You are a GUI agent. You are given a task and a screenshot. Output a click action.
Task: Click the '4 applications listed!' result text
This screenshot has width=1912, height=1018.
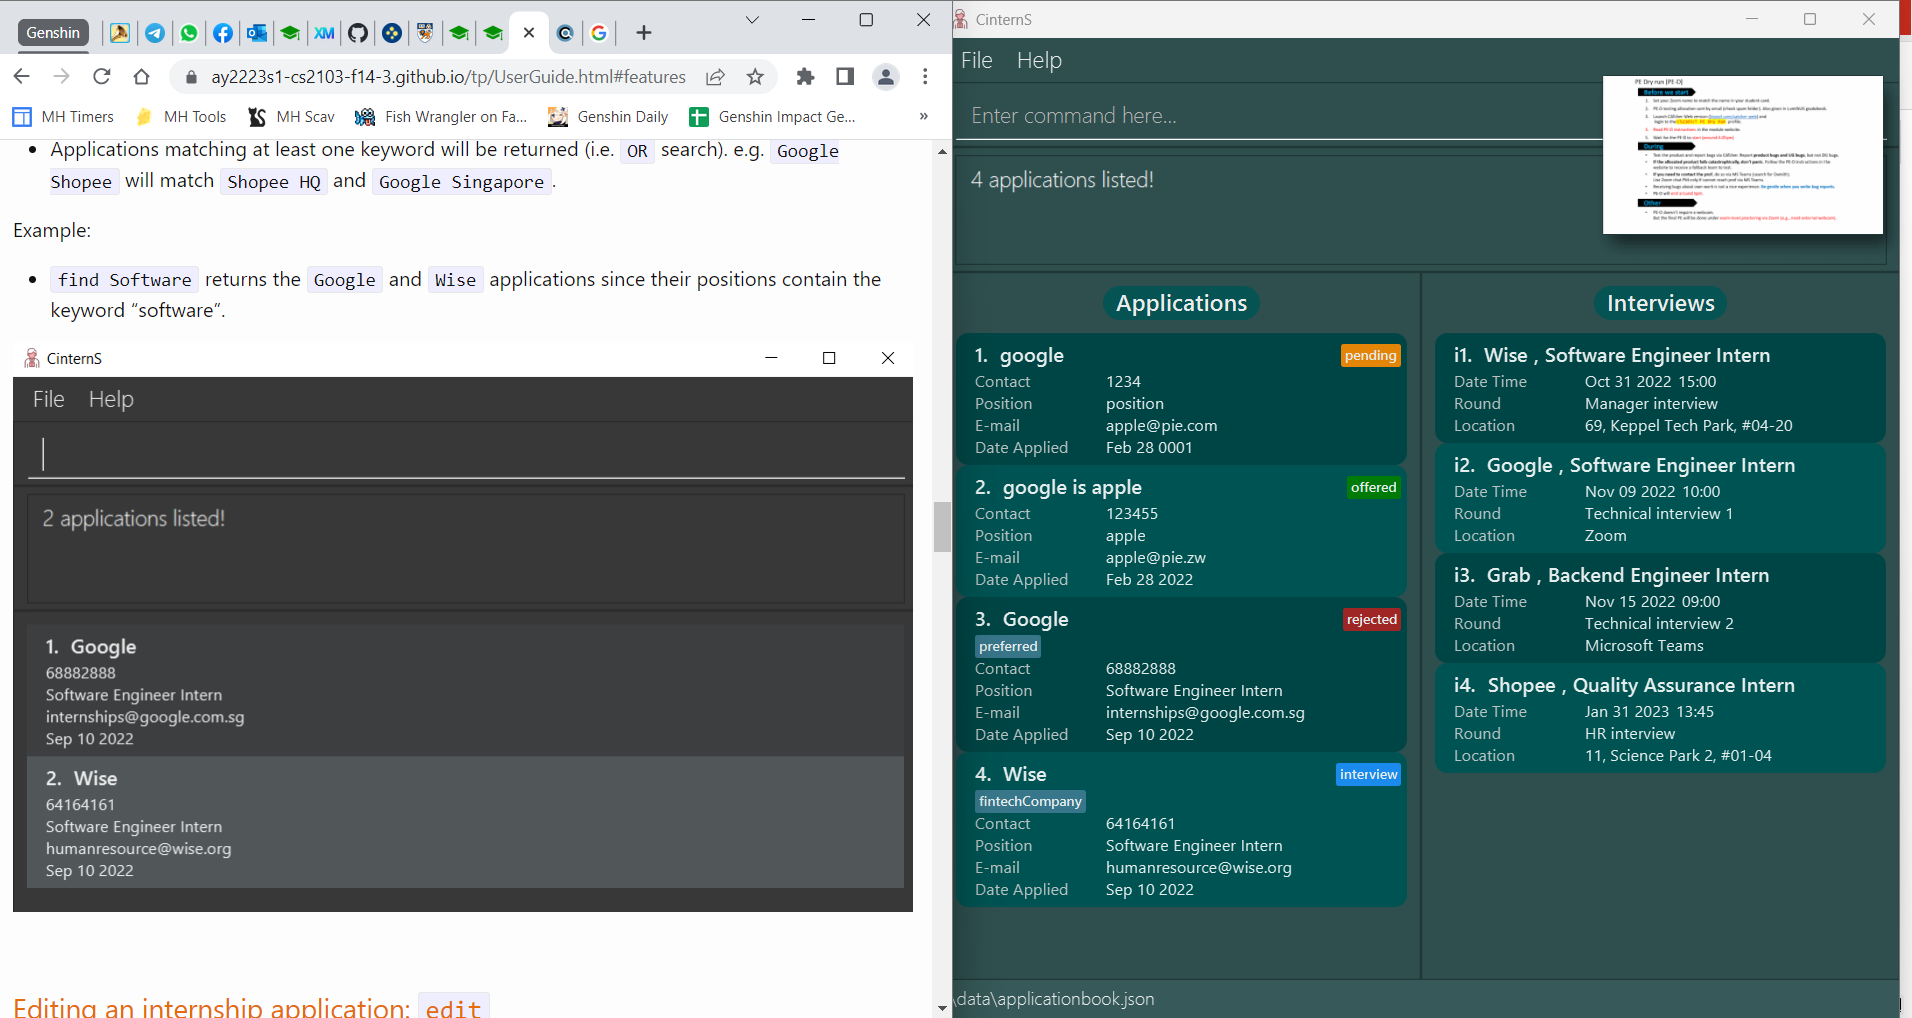click(x=1062, y=180)
